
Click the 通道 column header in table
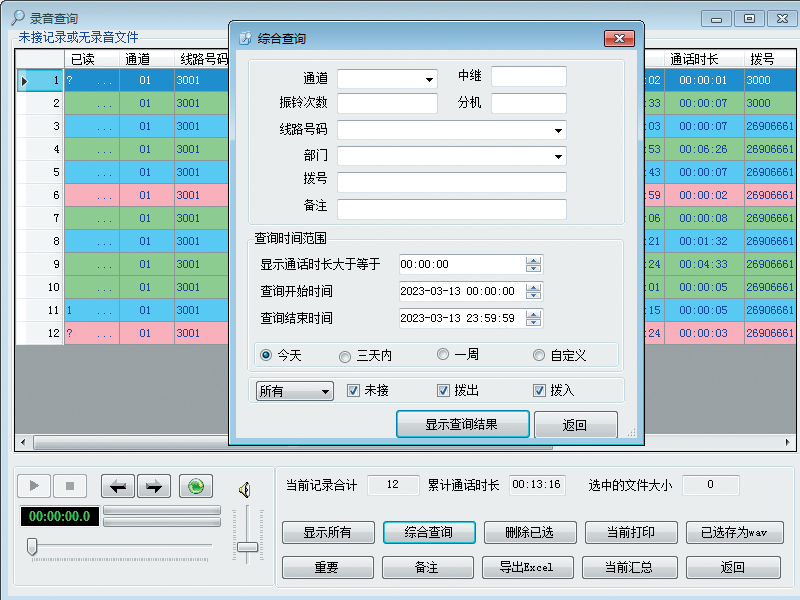click(x=147, y=59)
